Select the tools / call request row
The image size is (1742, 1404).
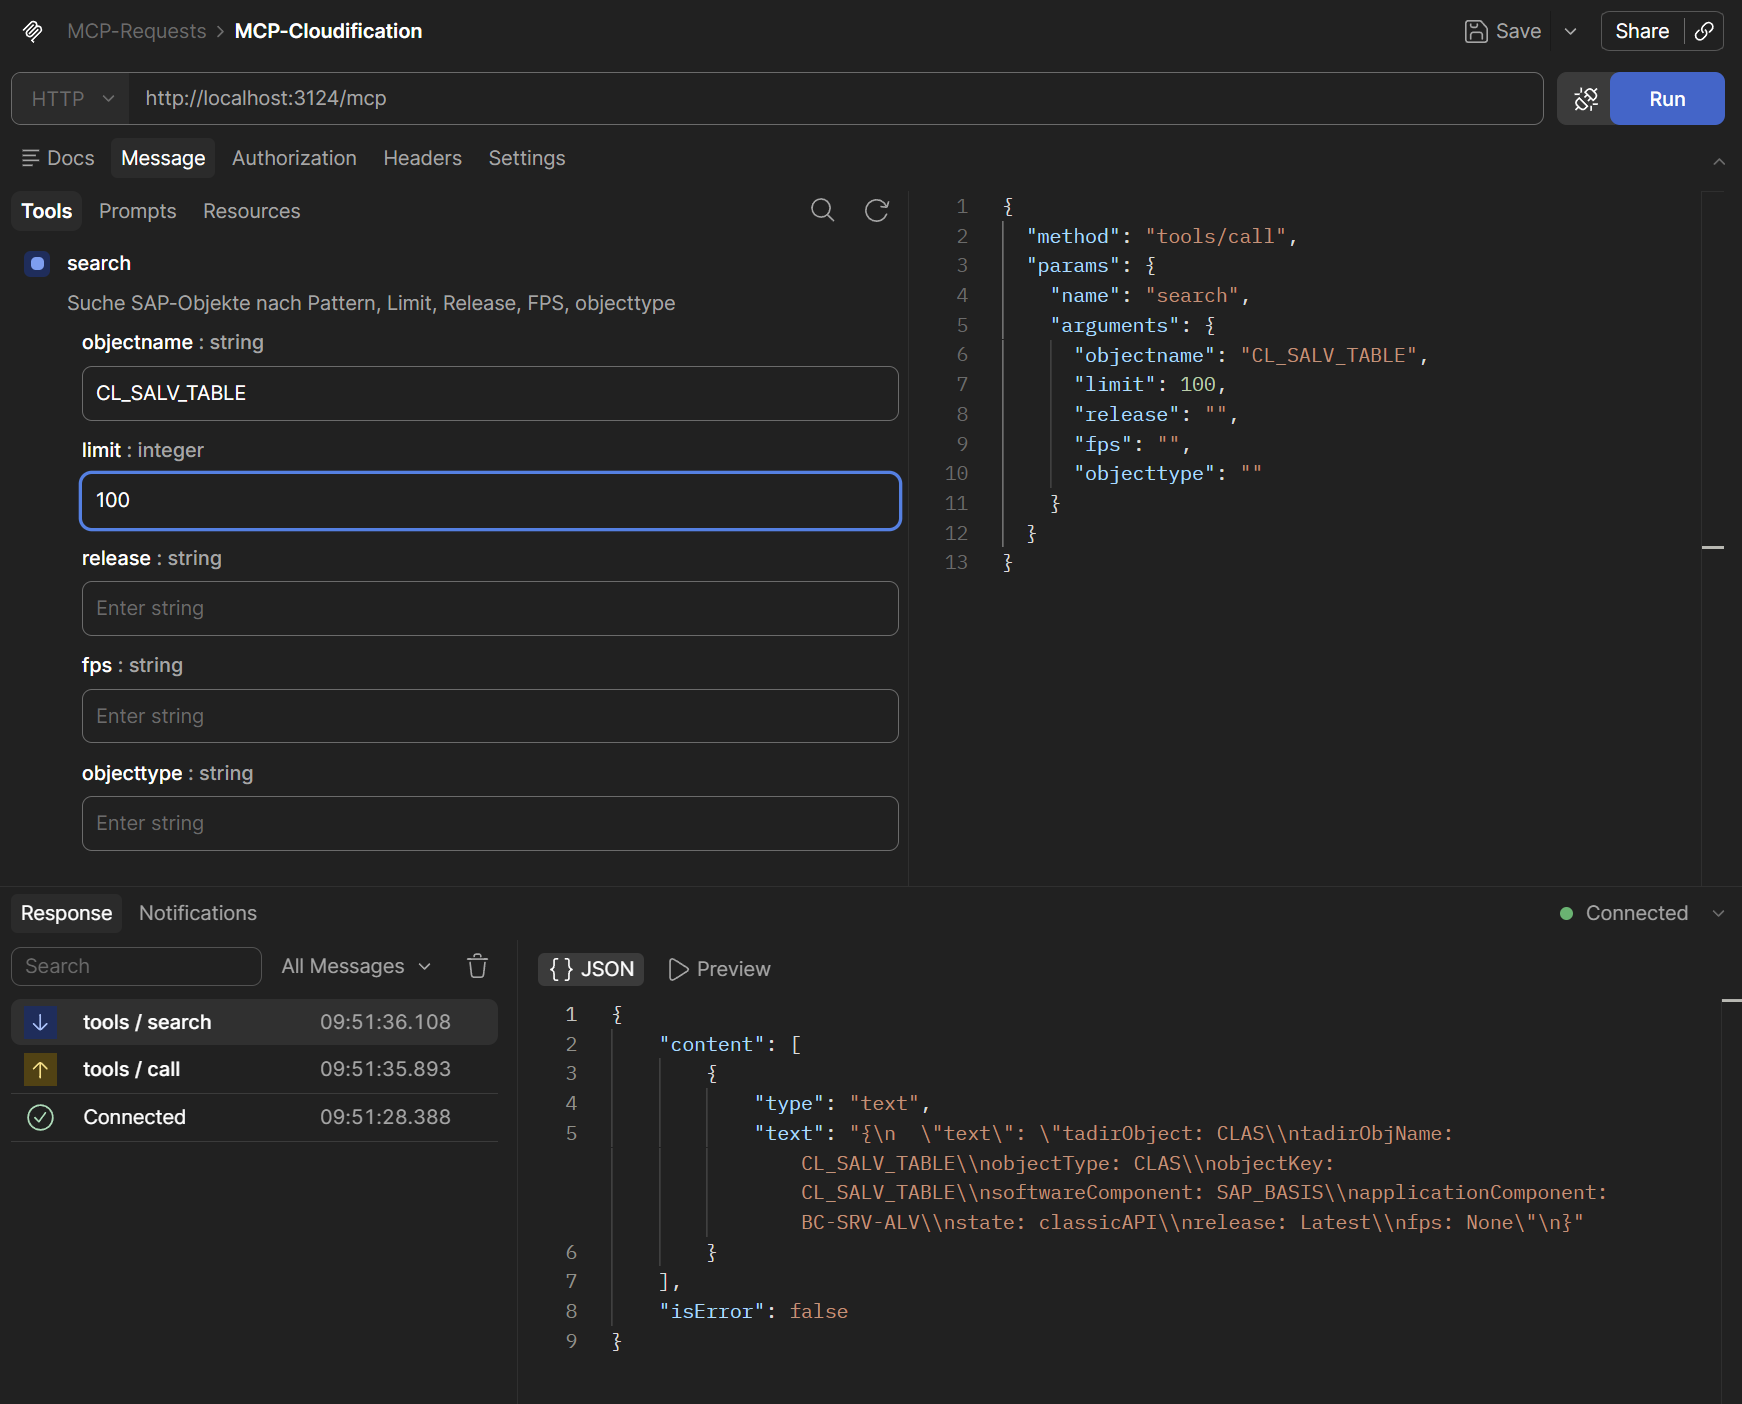click(x=254, y=1069)
